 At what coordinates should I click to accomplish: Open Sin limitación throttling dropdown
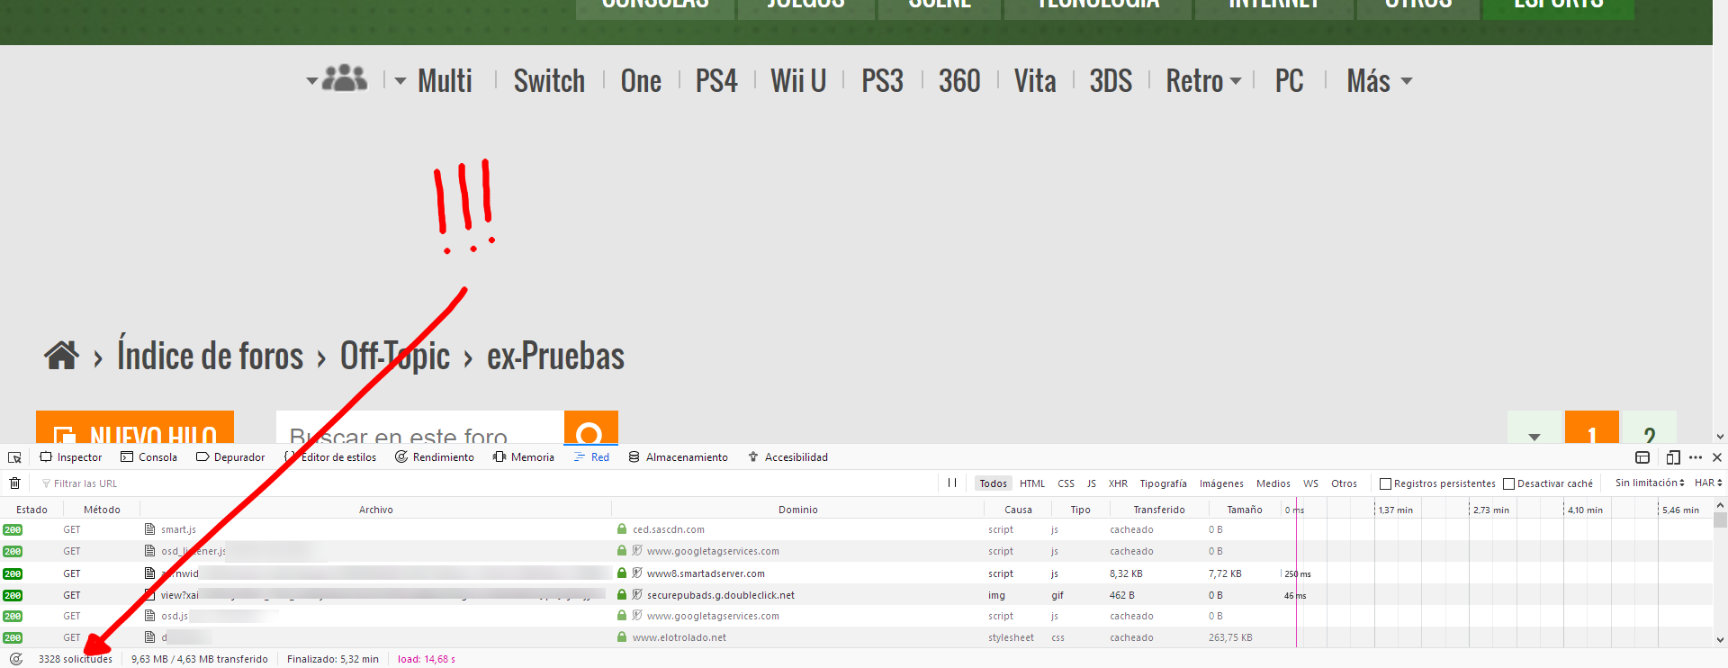click(1649, 483)
